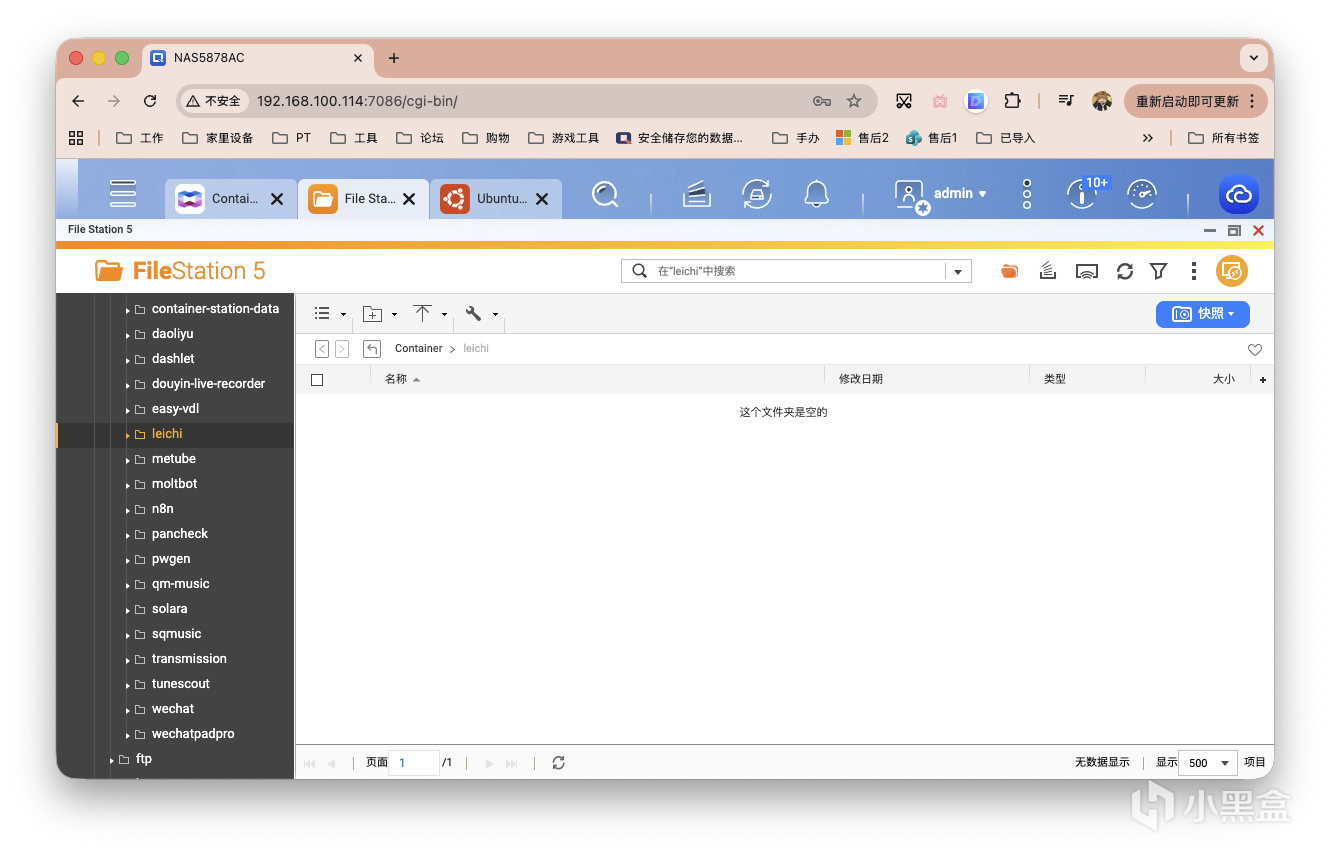The height and width of the screenshot is (853, 1330).
Task: Reload the browser page
Action: [x=150, y=101]
